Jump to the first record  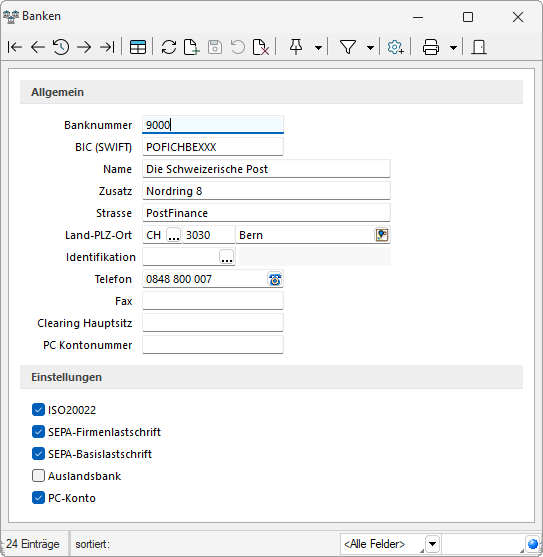[x=15, y=47]
